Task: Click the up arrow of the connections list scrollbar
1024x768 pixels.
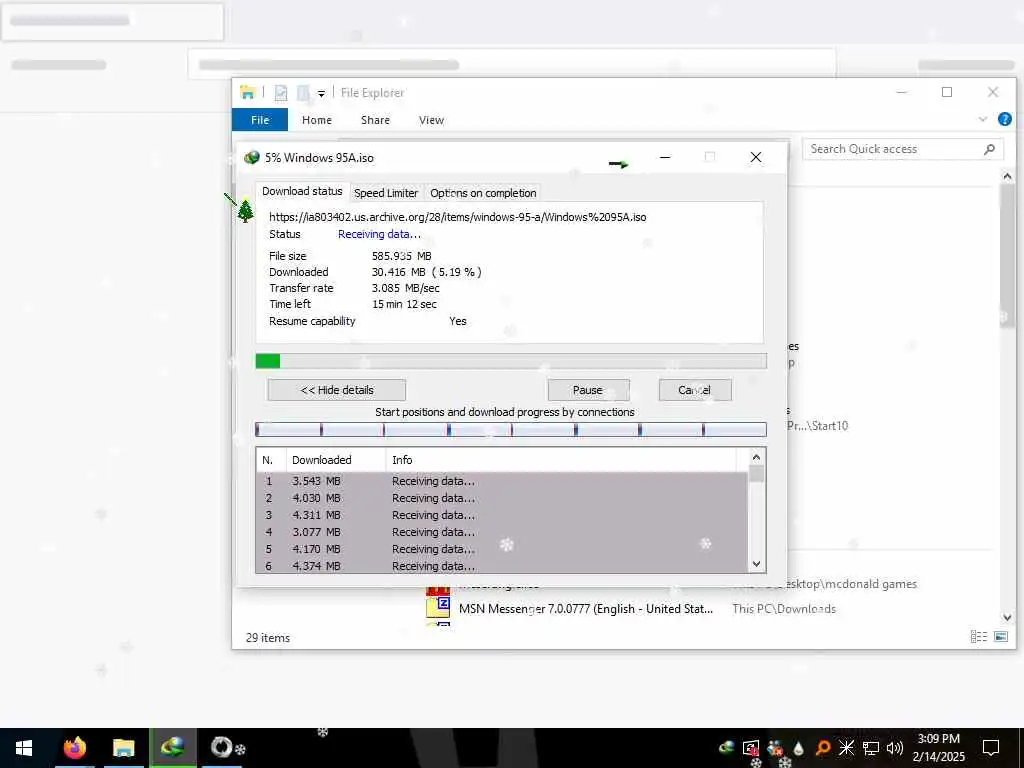Action: (756, 457)
